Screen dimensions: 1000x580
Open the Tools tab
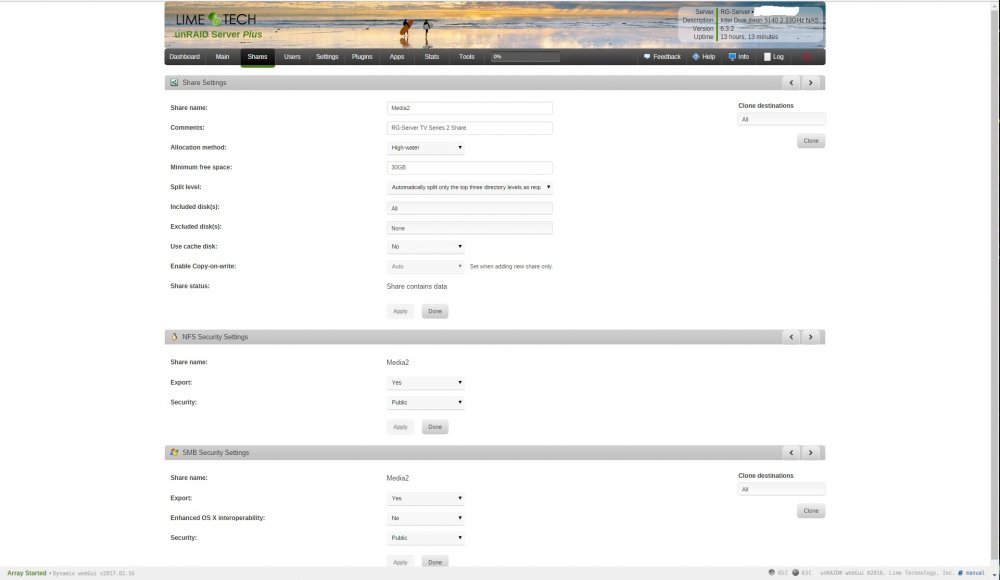coord(466,57)
